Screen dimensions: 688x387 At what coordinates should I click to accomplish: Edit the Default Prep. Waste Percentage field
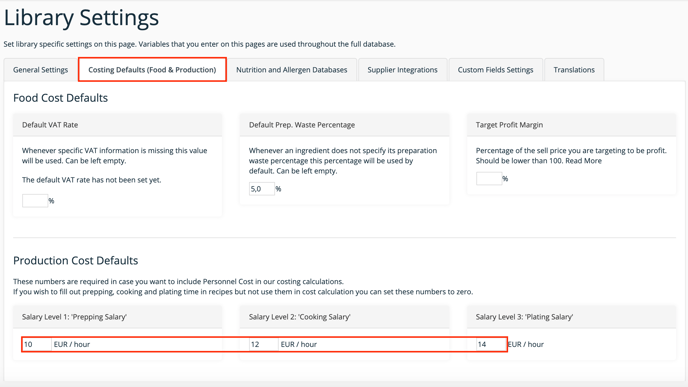tap(262, 189)
